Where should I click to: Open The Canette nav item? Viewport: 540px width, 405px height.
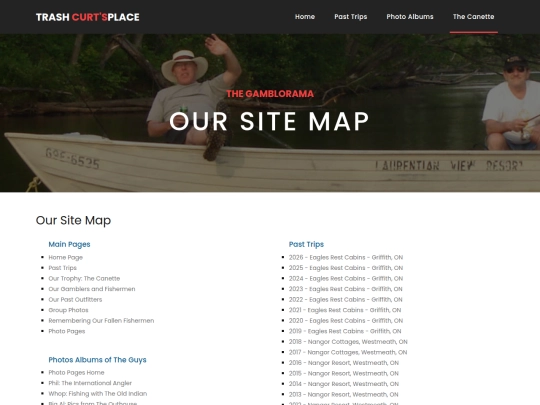point(474,17)
